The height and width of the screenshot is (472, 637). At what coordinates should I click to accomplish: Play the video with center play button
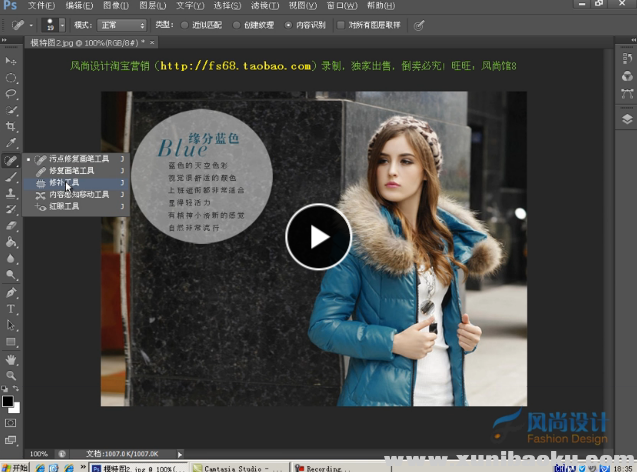pyautogui.click(x=318, y=237)
